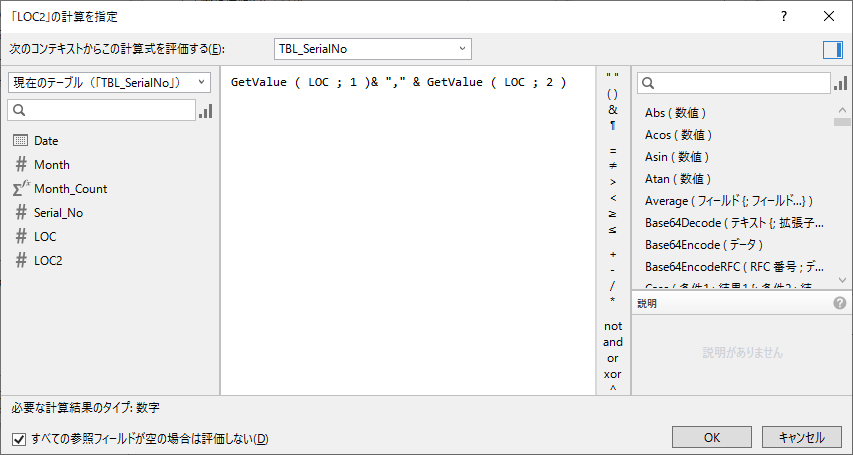Insert the not-equal operator
This screenshot has height=455, width=853.
613,166
